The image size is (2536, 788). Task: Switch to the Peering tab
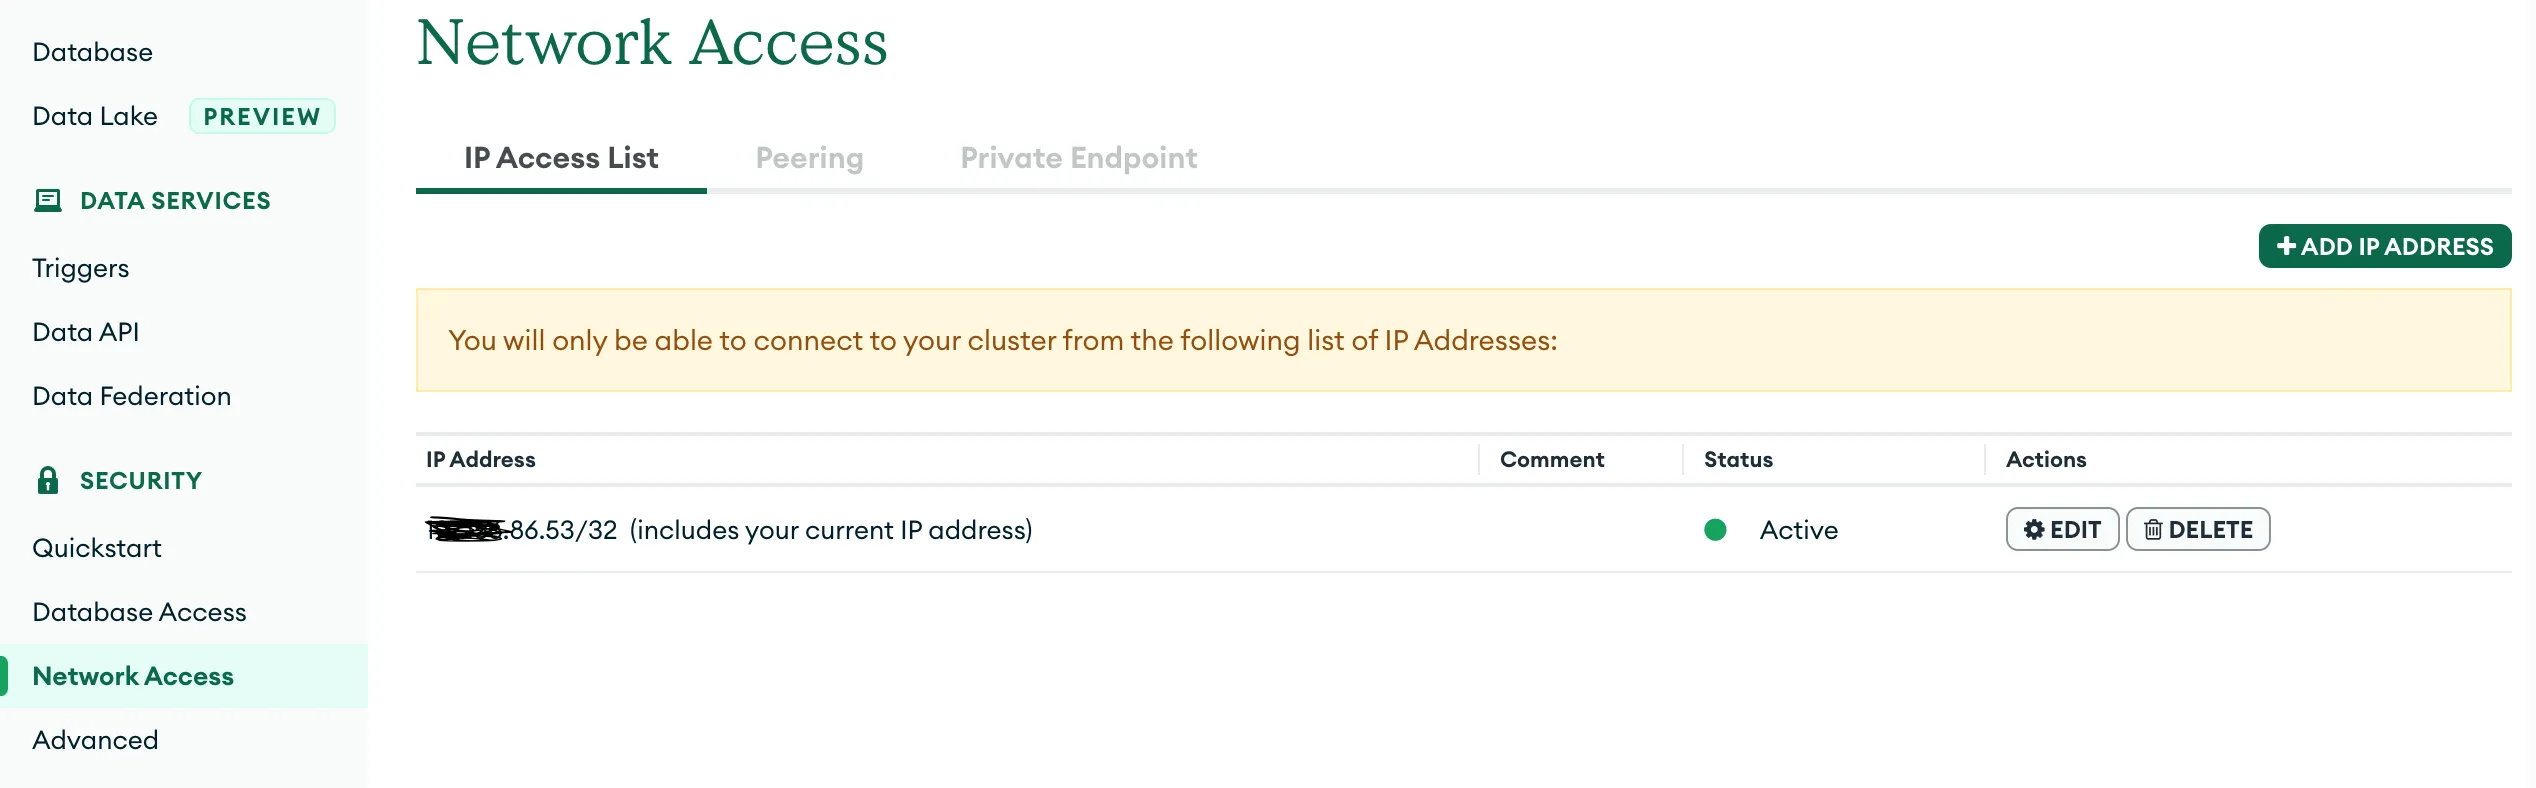click(x=809, y=158)
